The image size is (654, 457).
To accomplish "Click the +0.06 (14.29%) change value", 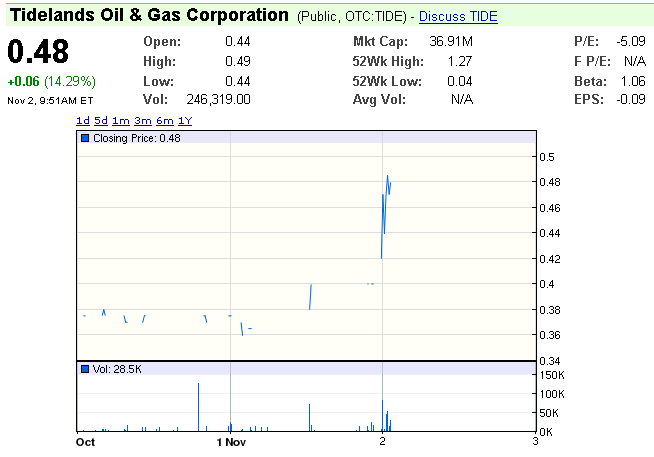I will 52,81.
